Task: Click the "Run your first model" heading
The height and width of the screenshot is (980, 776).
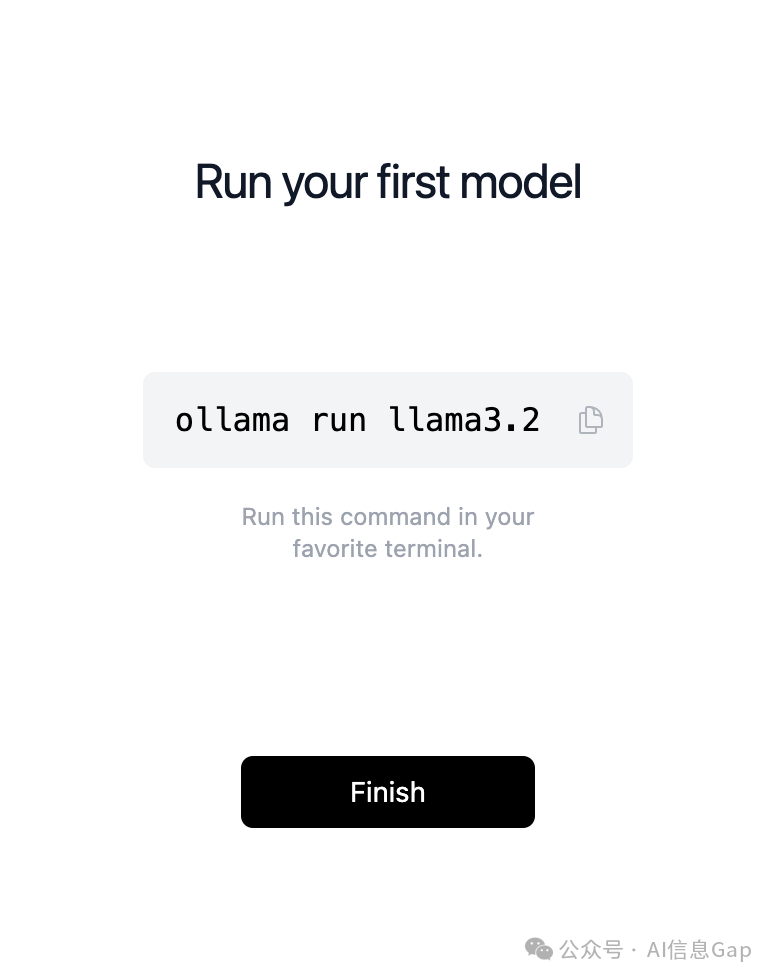Action: (x=388, y=182)
